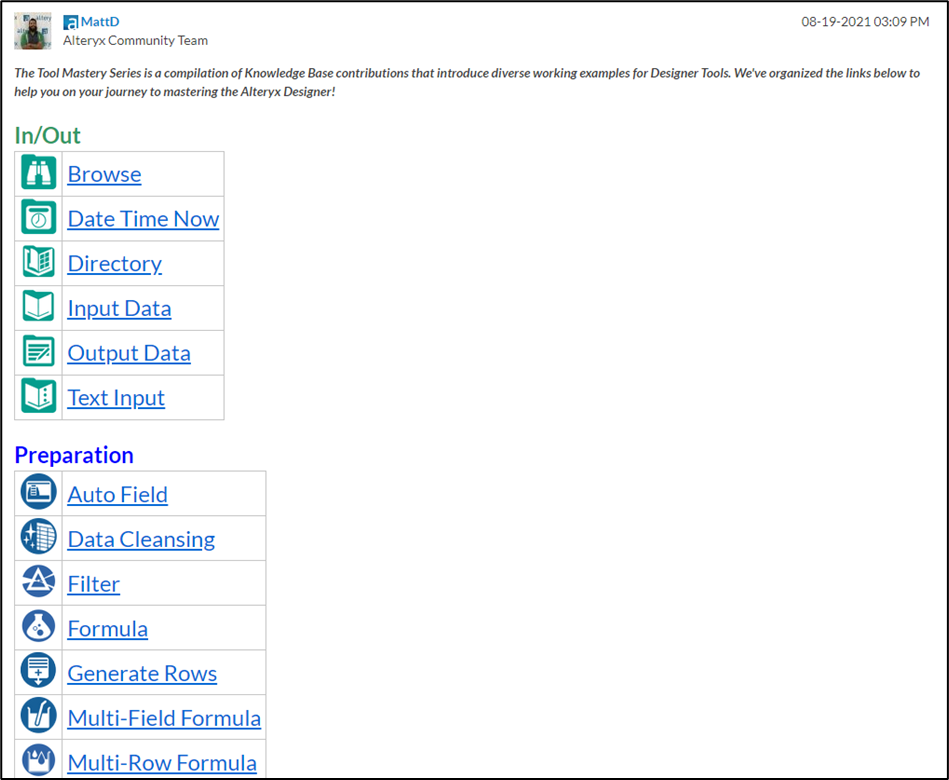The height and width of the screenshot is (780, 949).
Task: Open the Multi-Field Formula link
Action: click(164, 719)
